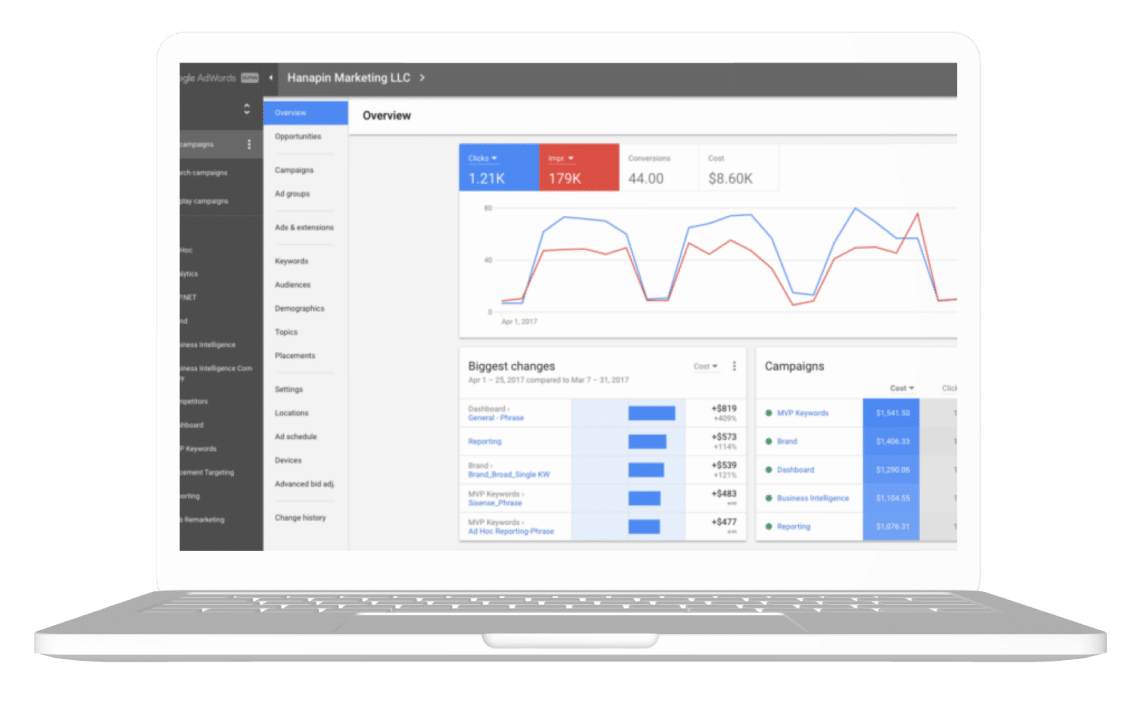Open the Cost dropdown in Biggest changes

coord(705,367)
